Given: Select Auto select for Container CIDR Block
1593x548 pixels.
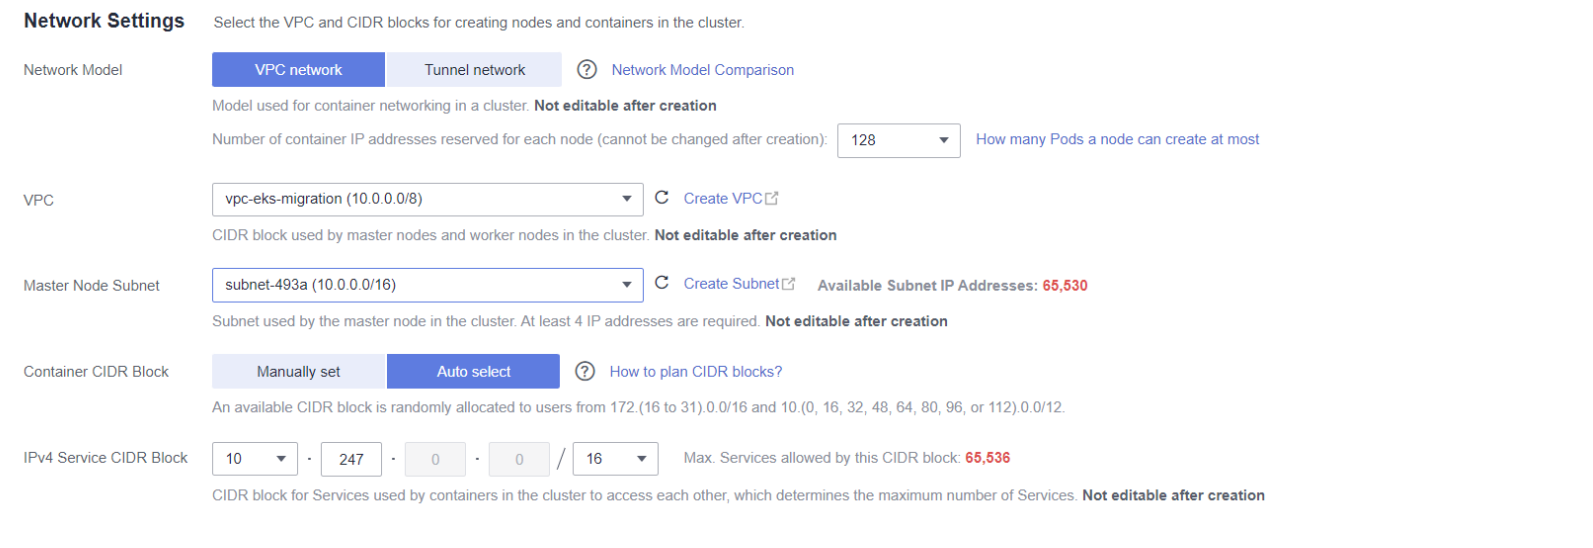Looking at the screenshot, I should (x=473, y=372).
